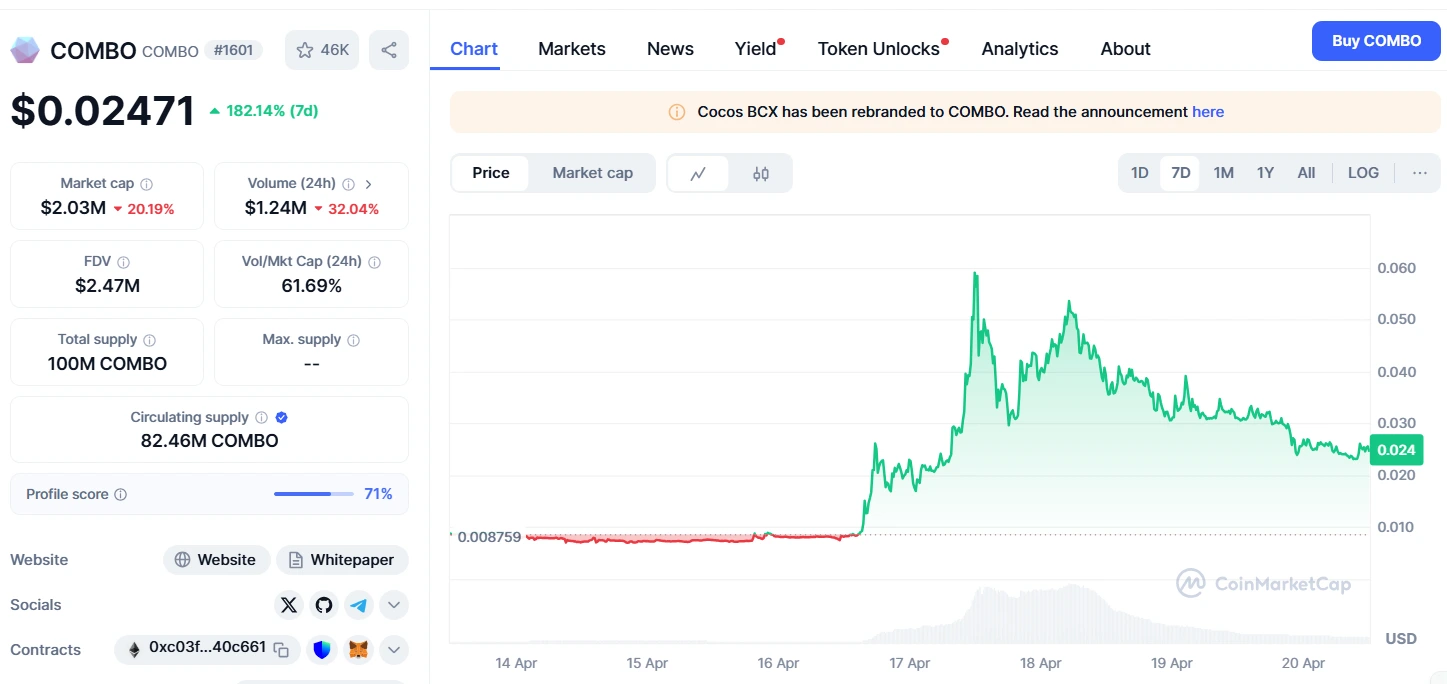Screen dimensions: 1447x684
Task: Copy the contract address 0xc03f...40c661
Action: [x=282, y=649]
